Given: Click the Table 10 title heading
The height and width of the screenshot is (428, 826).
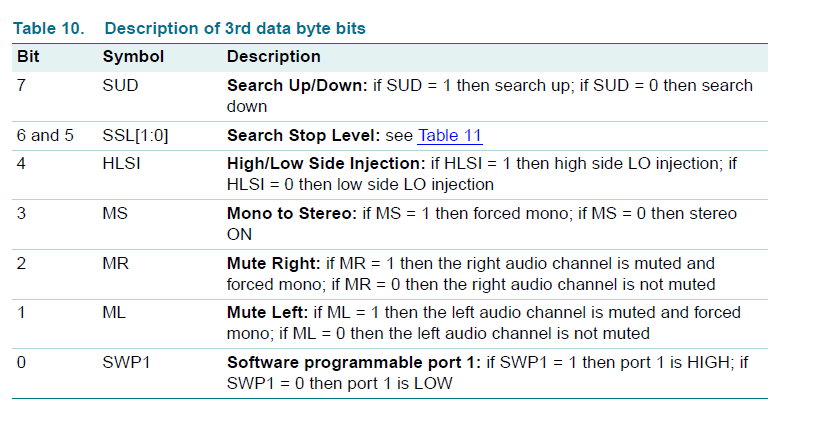Looking at the screenshot, I should pyautogui.click(x=189, y=28).
